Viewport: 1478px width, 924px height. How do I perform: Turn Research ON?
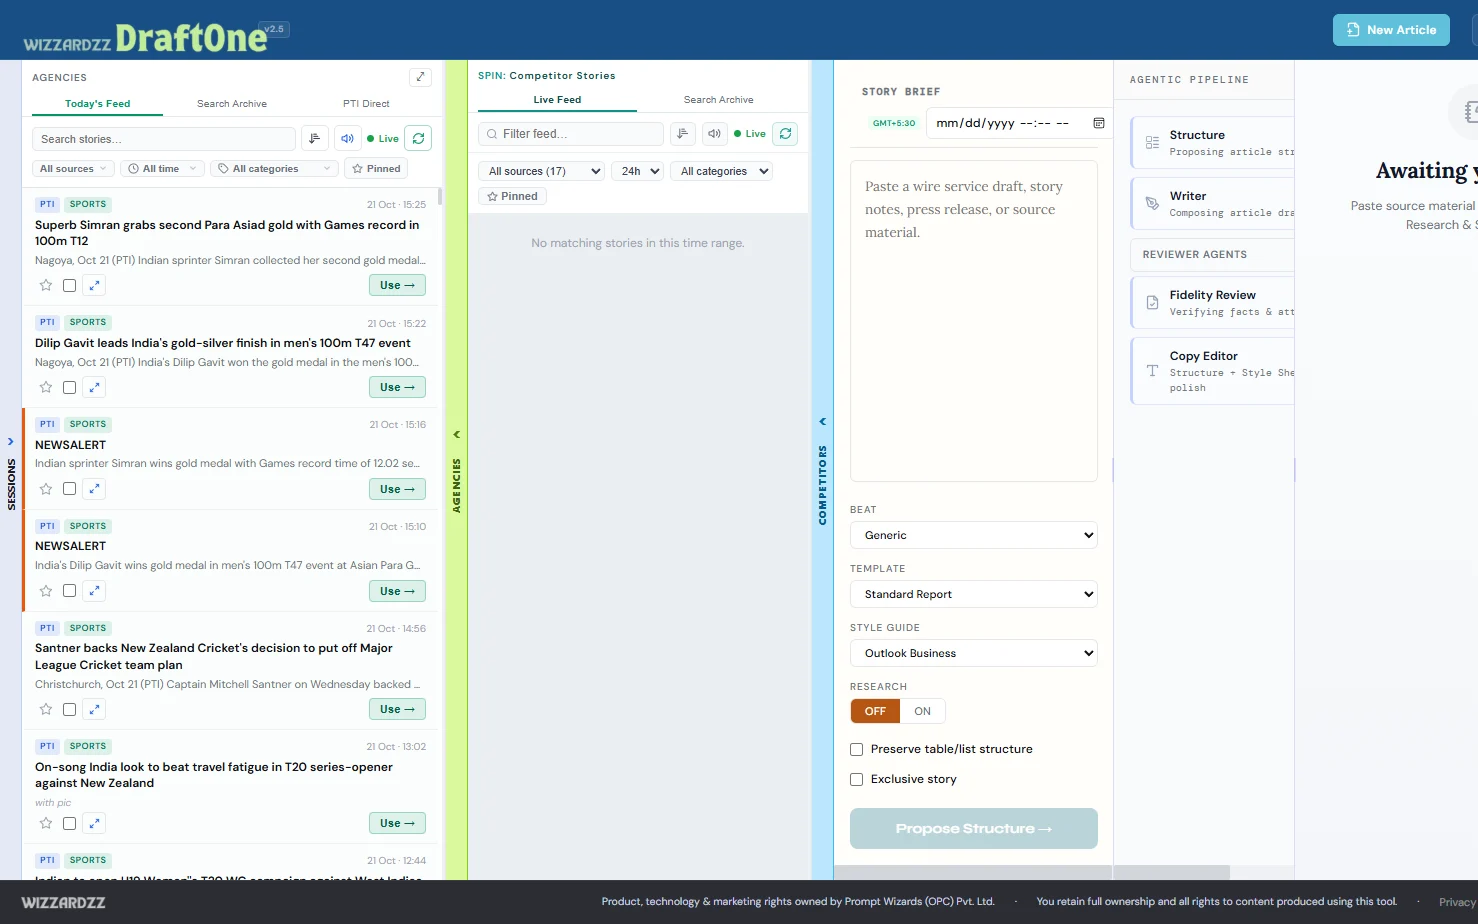(922, 711)
